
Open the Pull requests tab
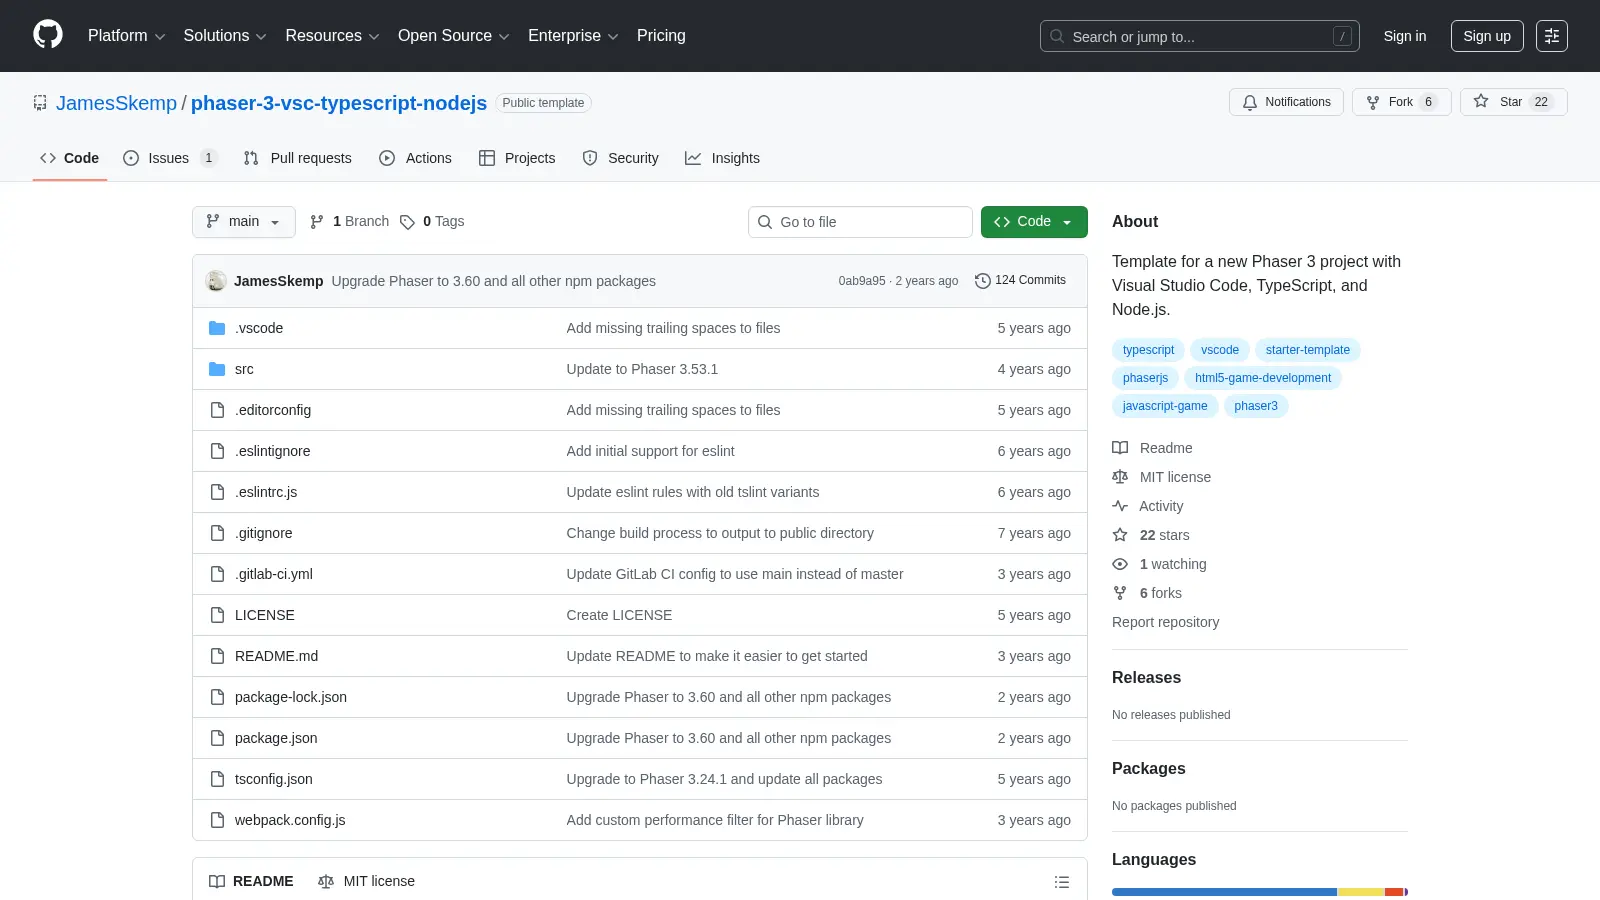(x=298, y=158)
